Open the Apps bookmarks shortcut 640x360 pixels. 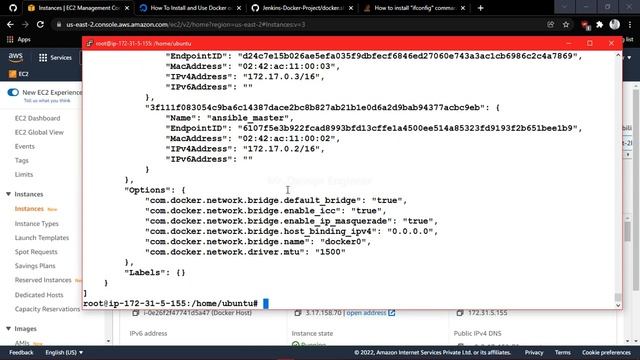pyautogui.click(x=19, y=39)
